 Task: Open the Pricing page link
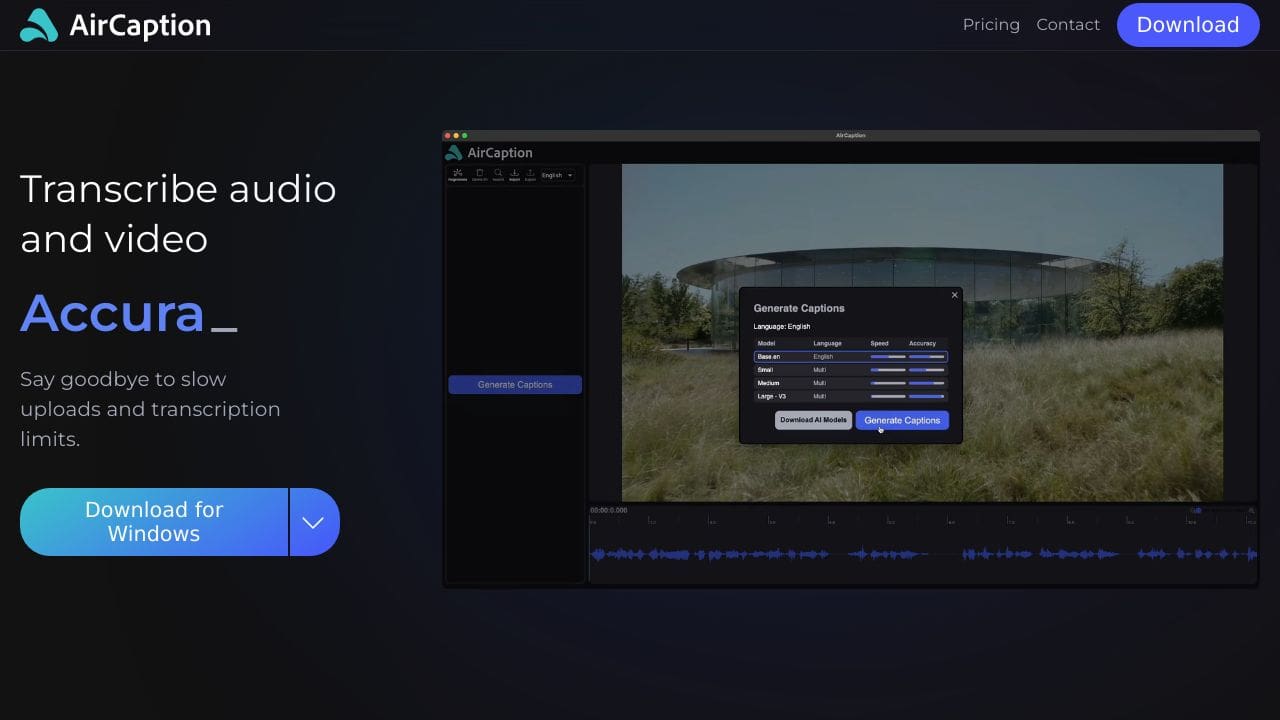(991, 25)
